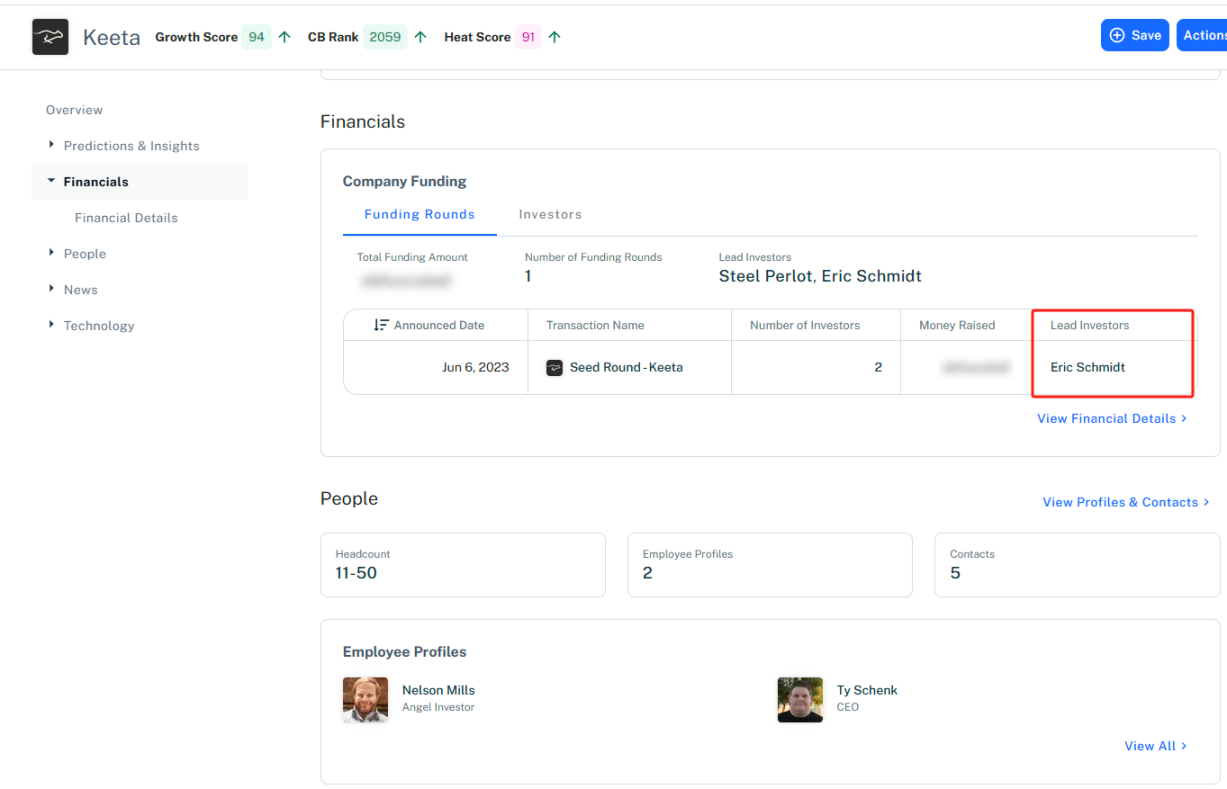Collapse the Financials sidebar section

coord(52,181)
